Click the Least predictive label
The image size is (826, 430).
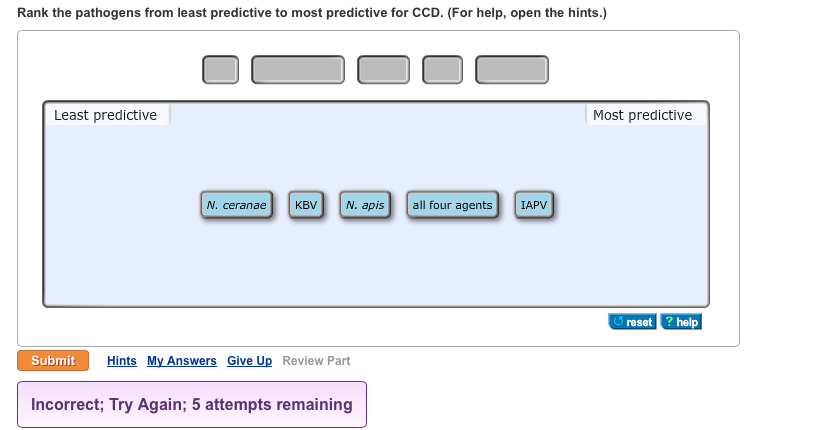tap(105, 115)
